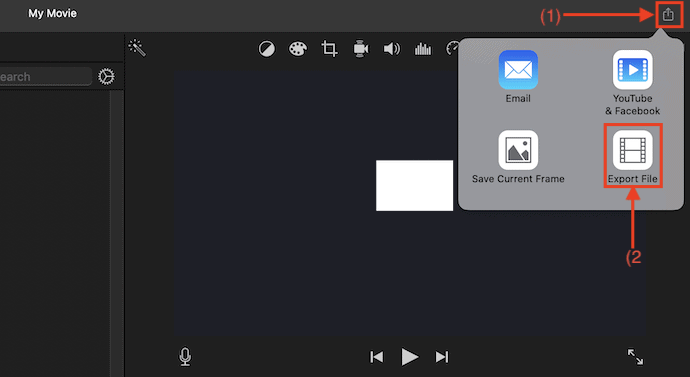The width and height of the screenshot is (690, 377).
Task: Skip to previous clip
Action: click(377, 357)
